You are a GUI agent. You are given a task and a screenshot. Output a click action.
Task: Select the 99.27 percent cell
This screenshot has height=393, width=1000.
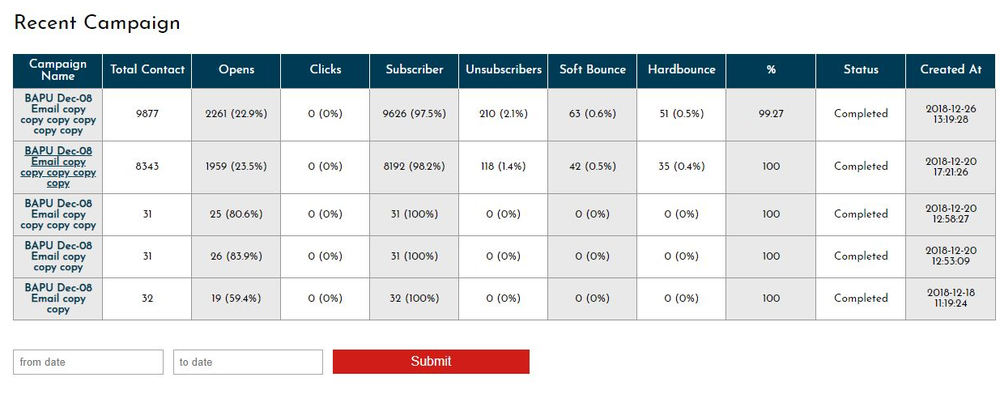[x=771, y=114]
